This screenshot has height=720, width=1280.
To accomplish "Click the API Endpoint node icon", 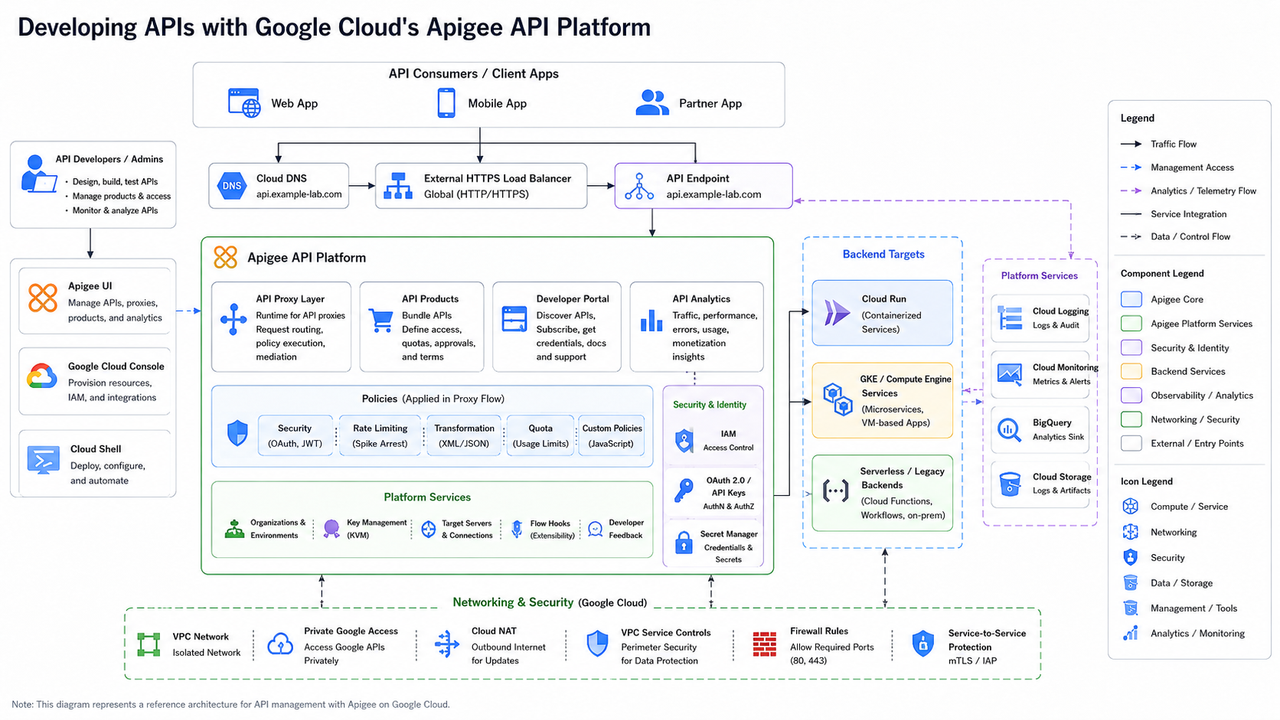I will click(639, 186).
